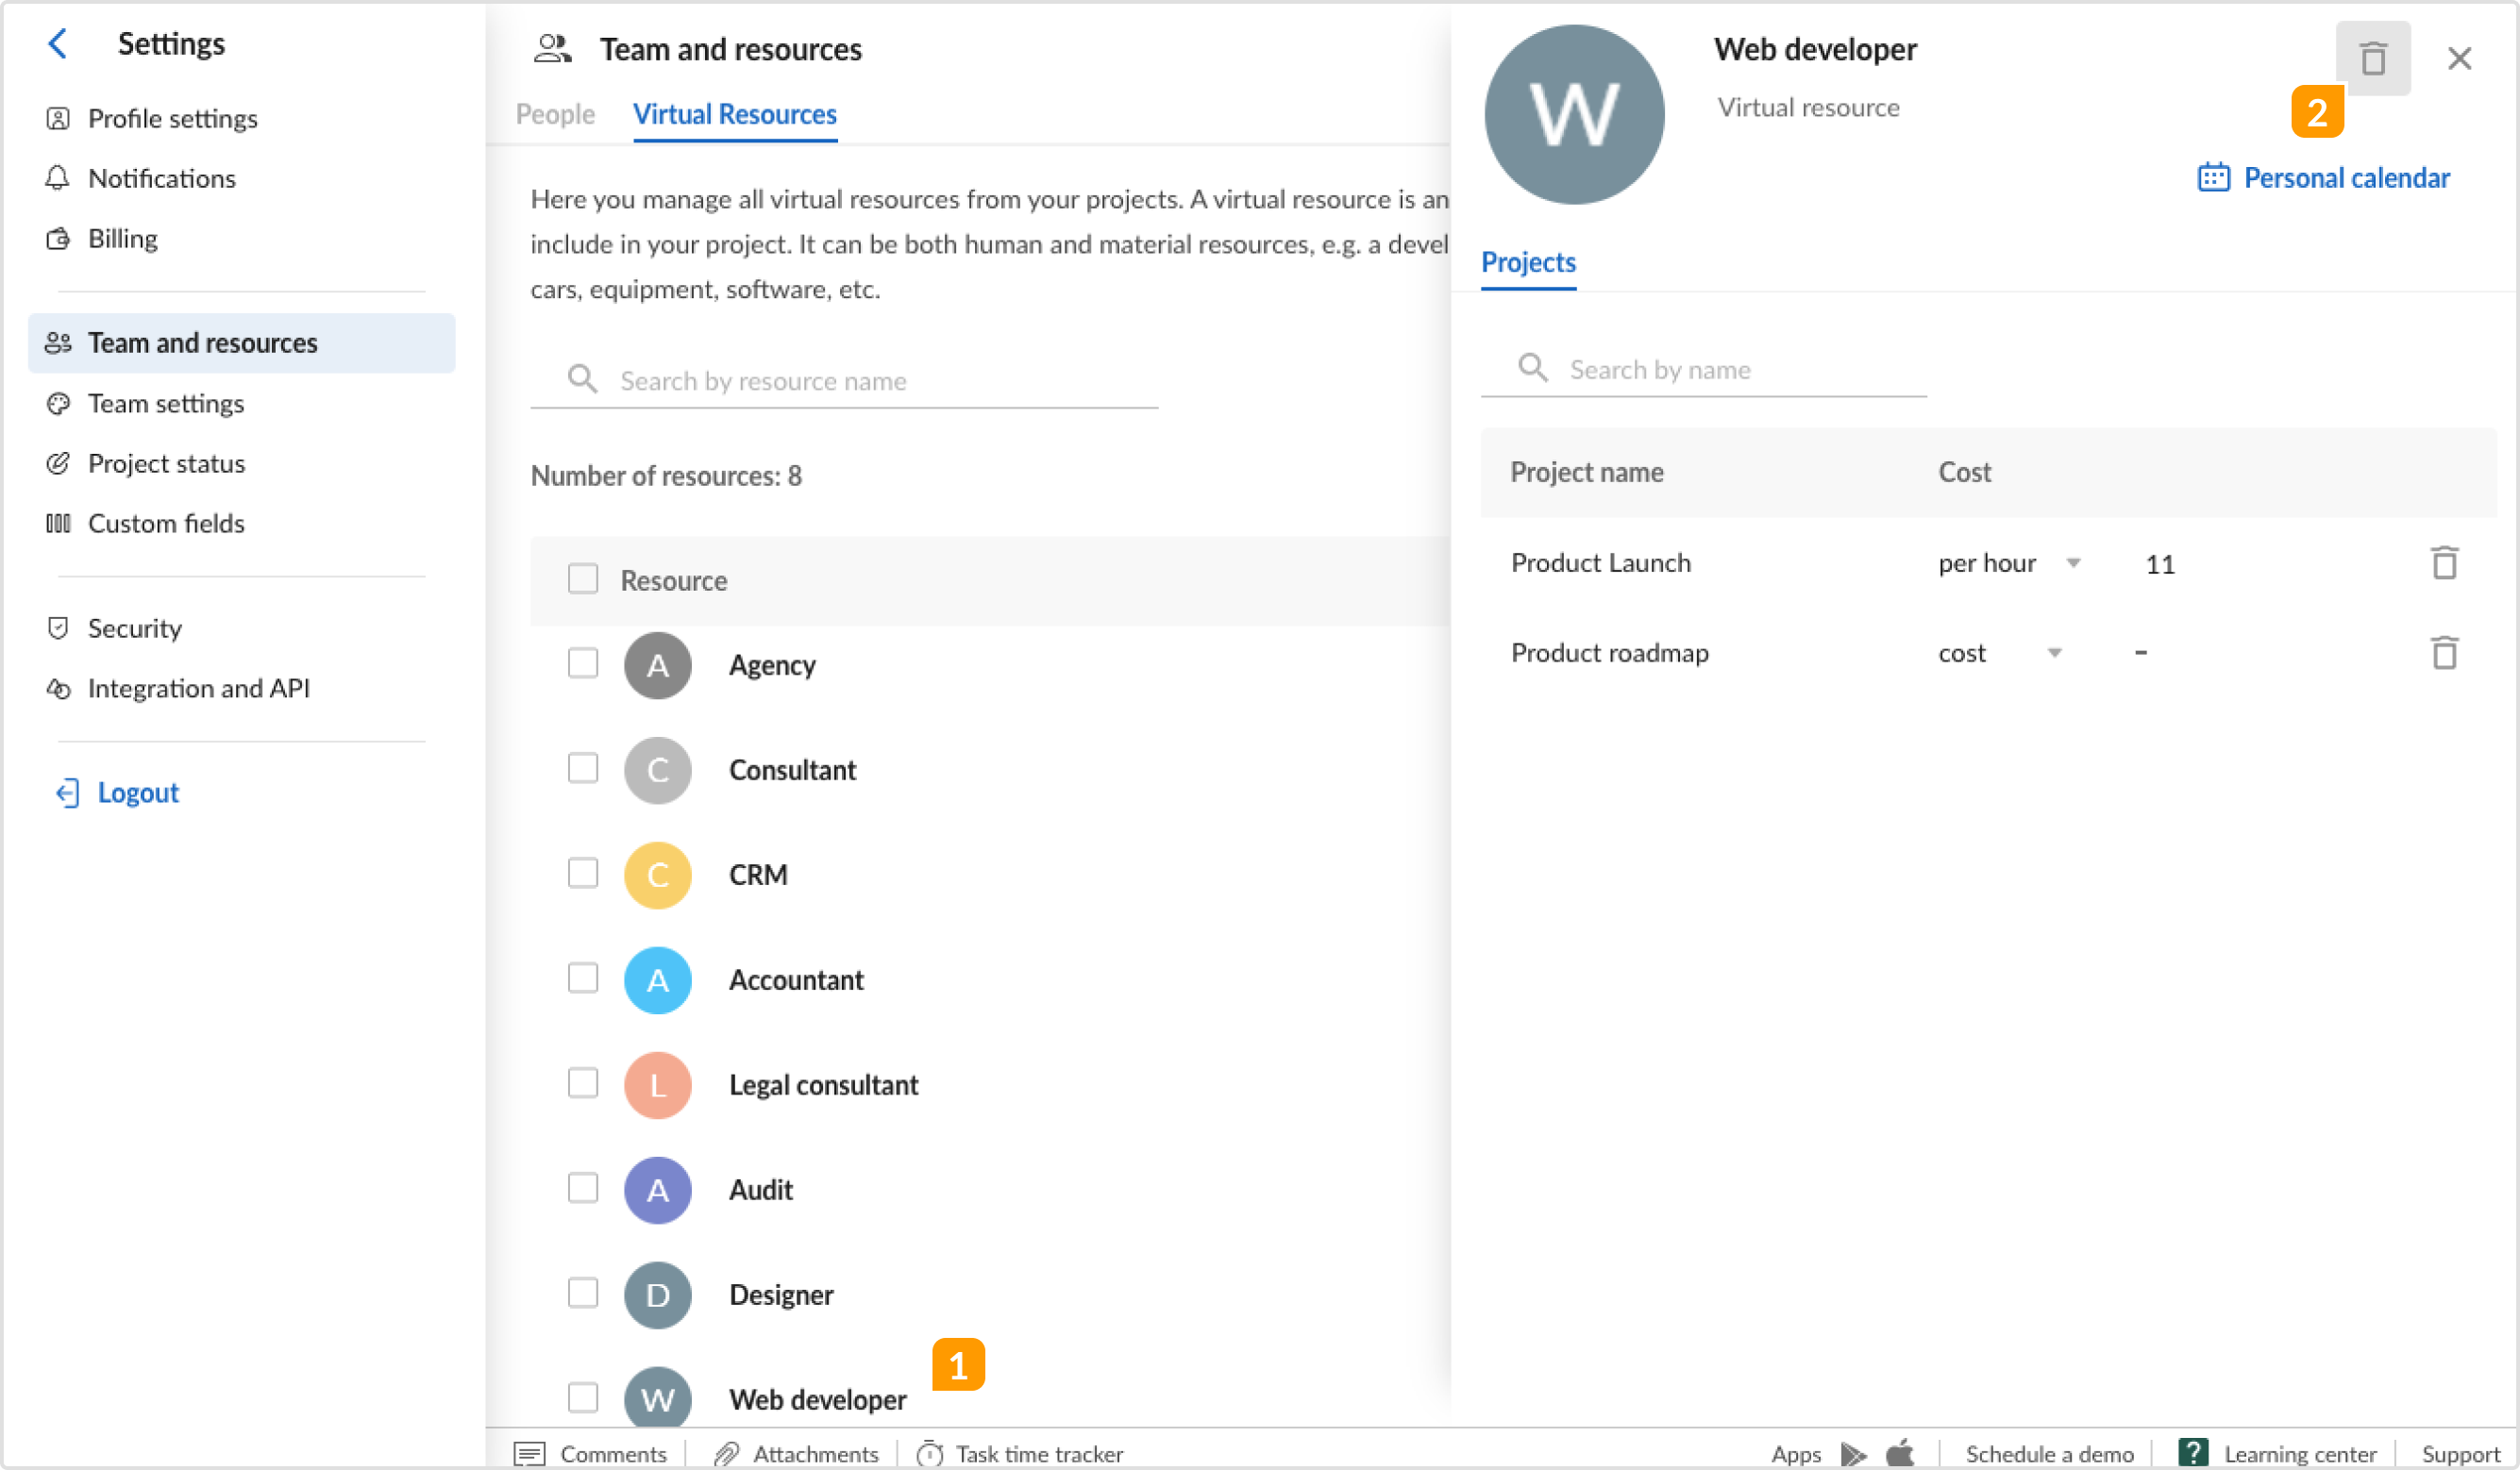Open Google Play app icon
This screenshot has width=2520, height=1470.
1853,1453
